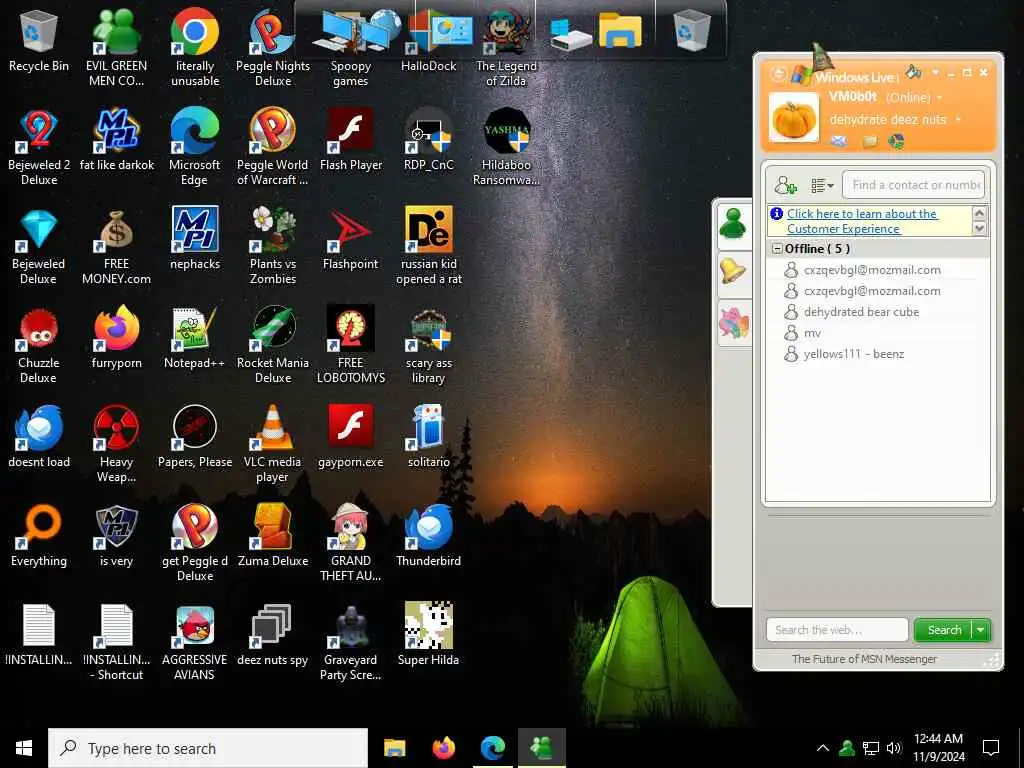The width and height of the screenshot is (1024, 768).
Task: Click the drive icon in the top dock
Action: [569, 33]
